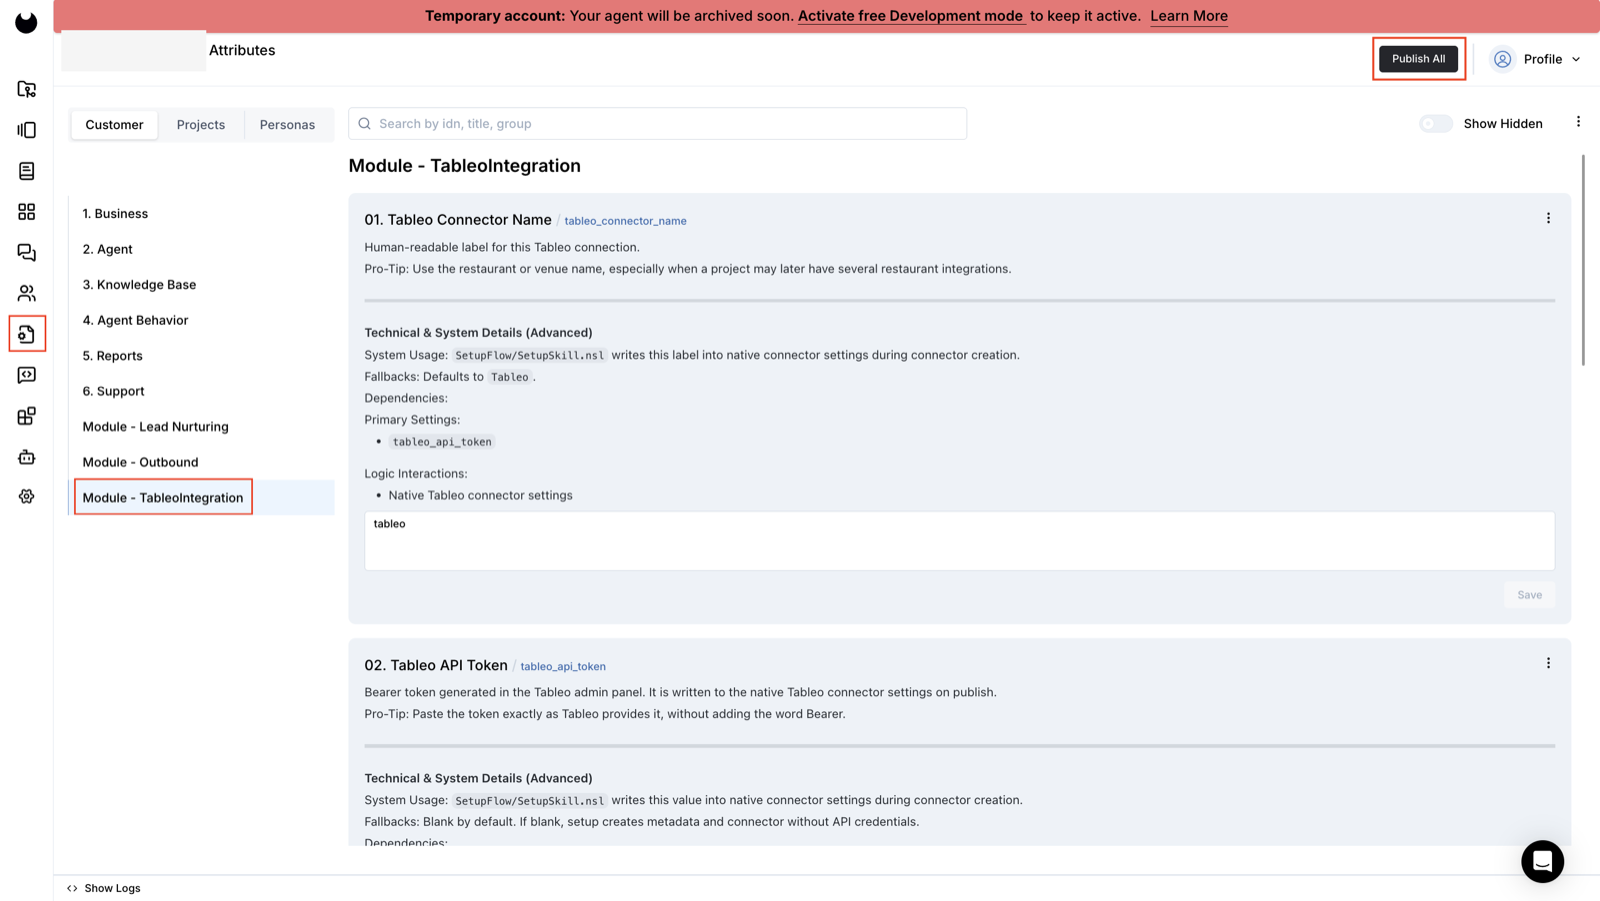Open the chat support widget

1542,861
